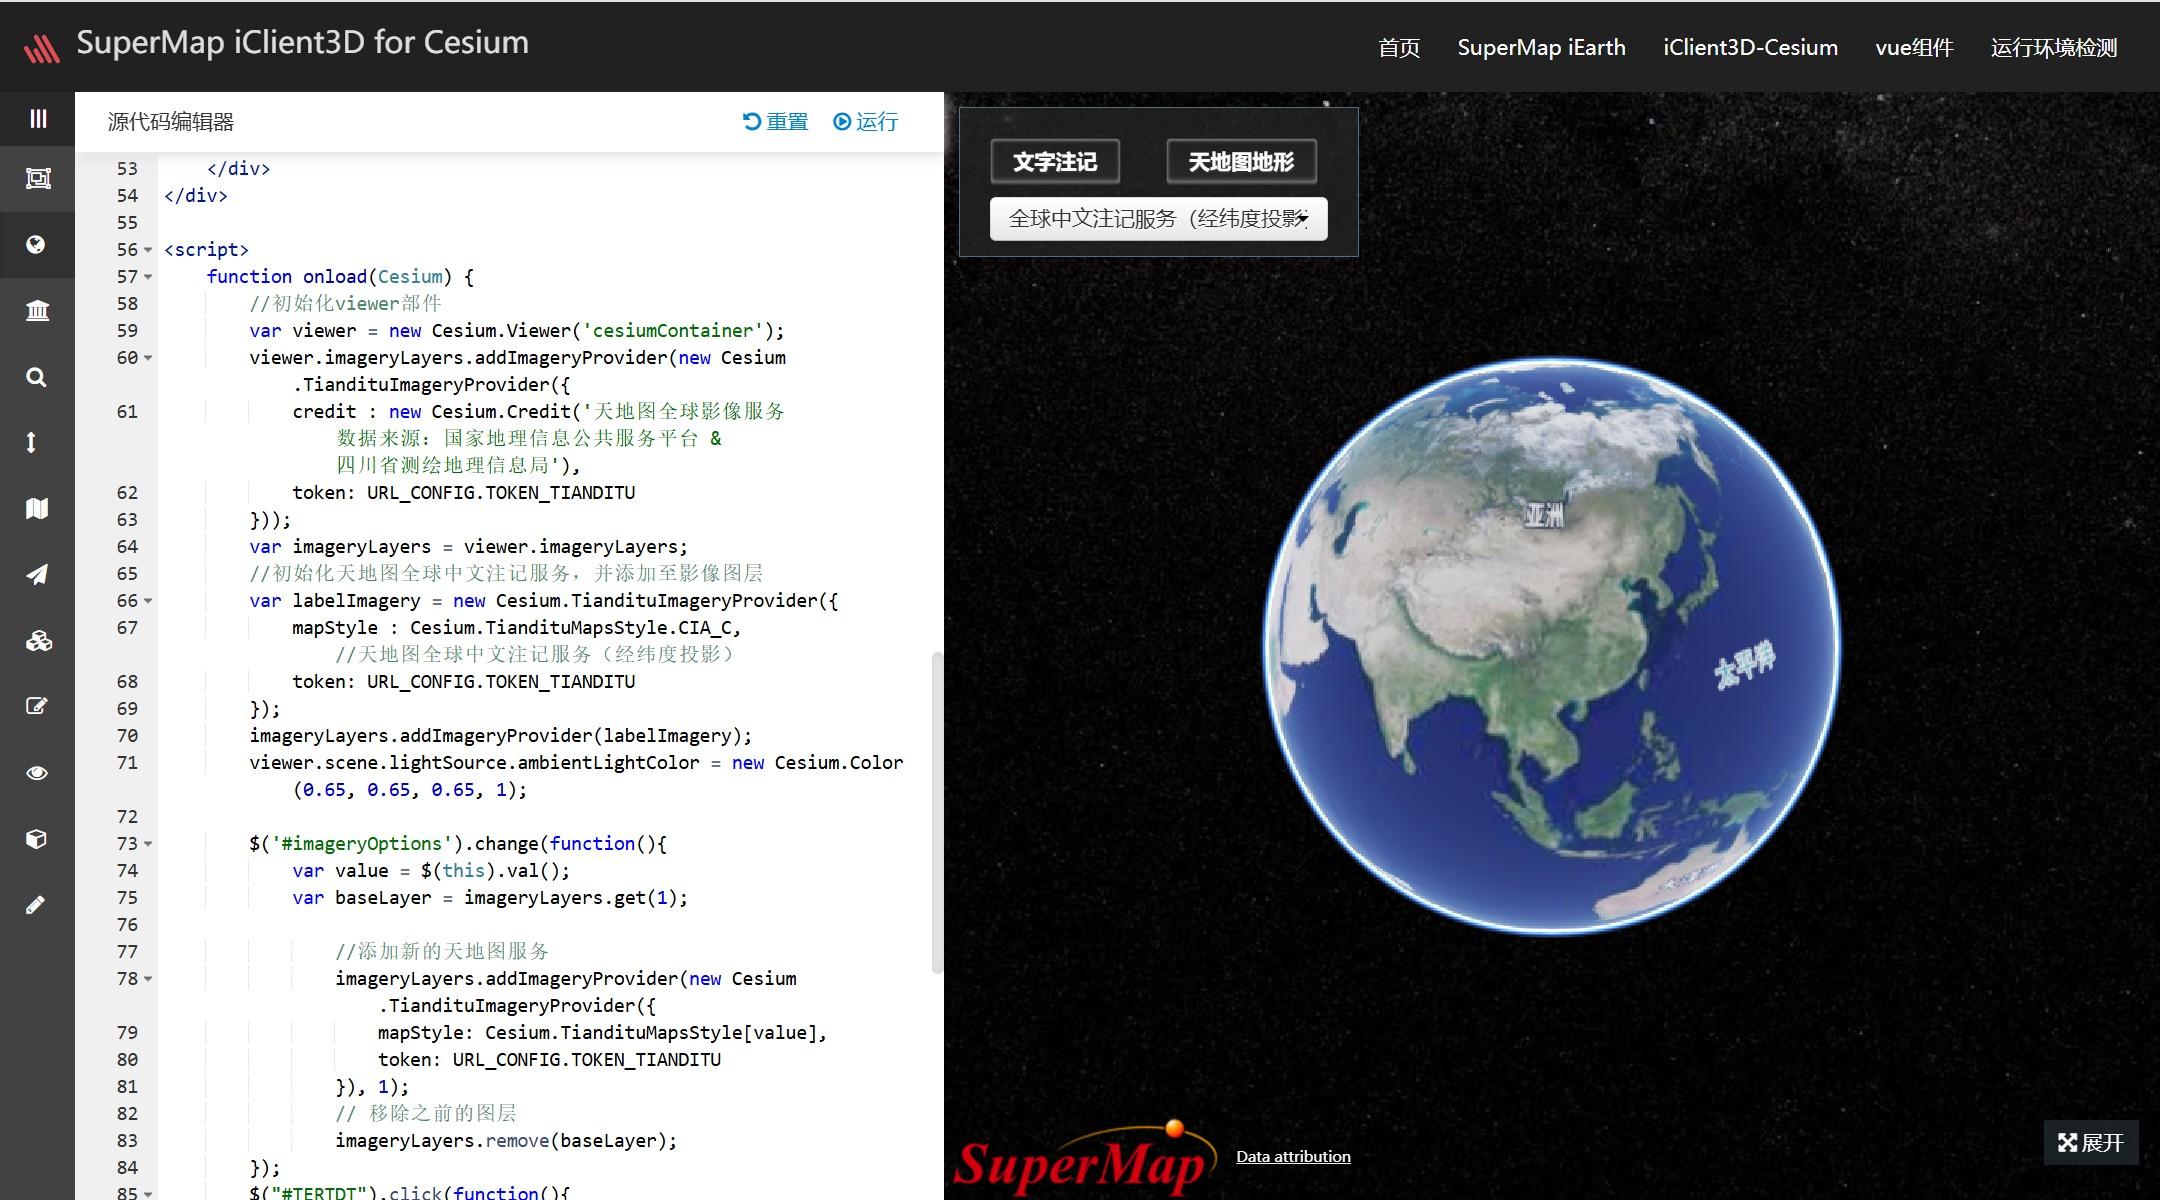This screenshot has width=2160, height=1200.
Task: Click comment // 移除之前的图层
Action: coord(426,1114)
